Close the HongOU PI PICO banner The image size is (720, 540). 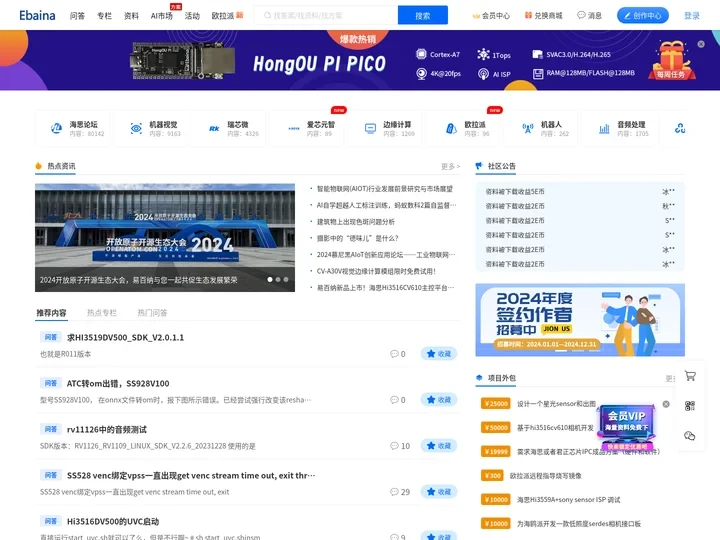click(x=701, y=44)
